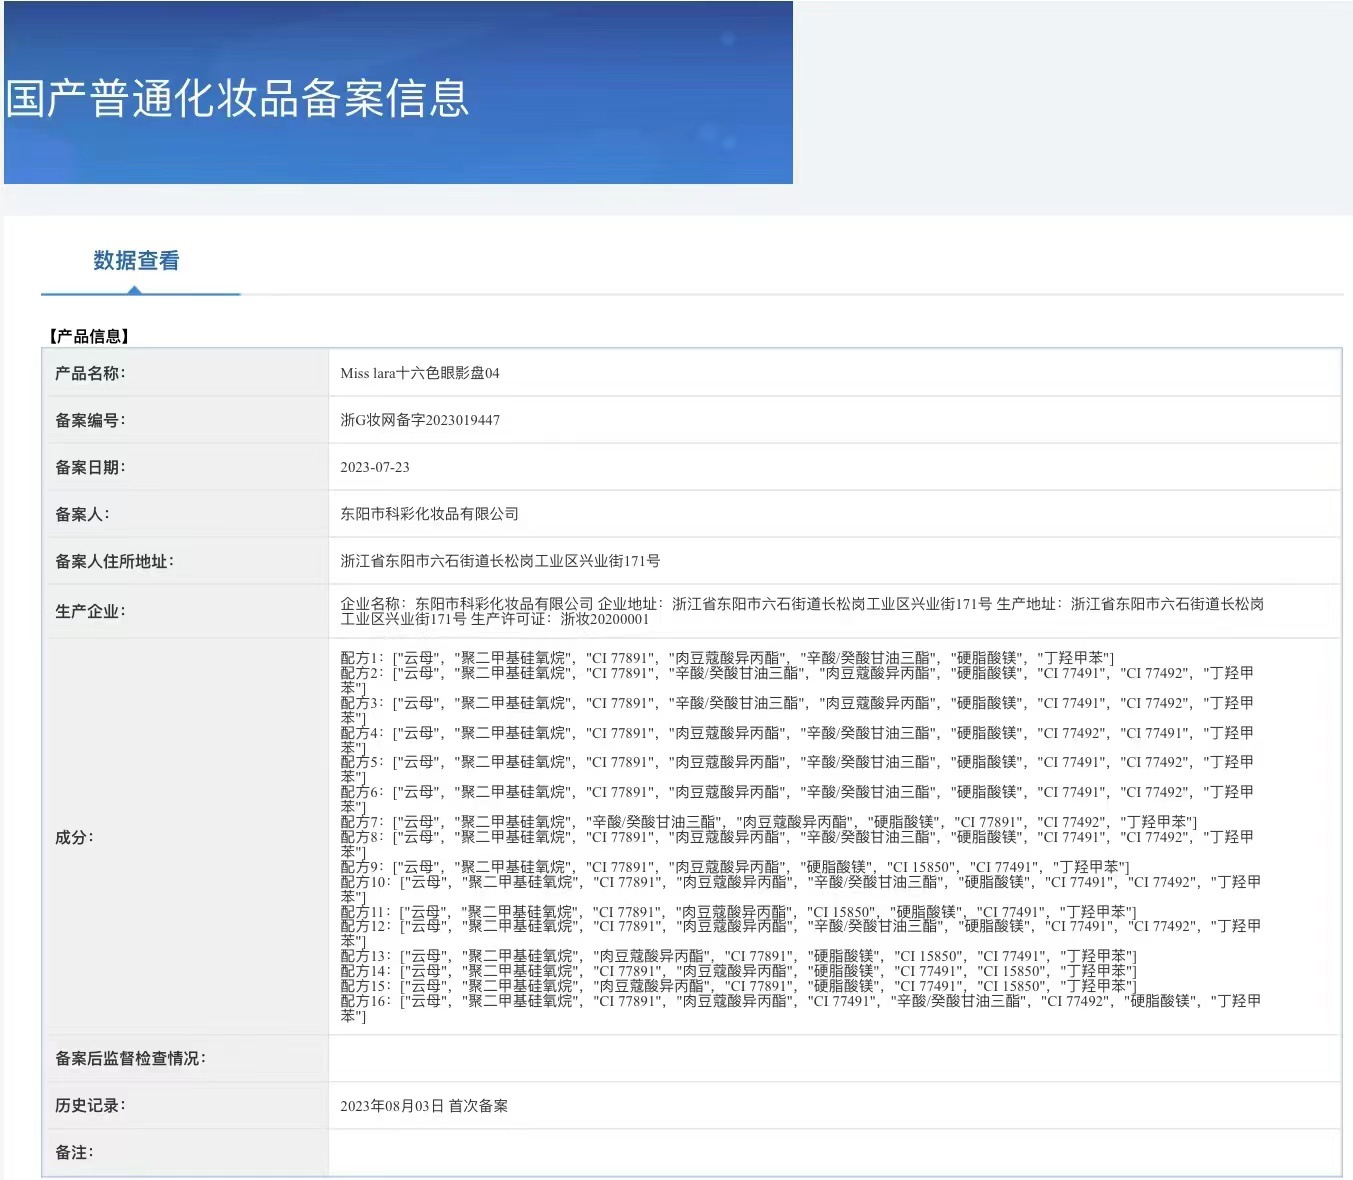Select the 配方2 ingredient line

[797, 680]
